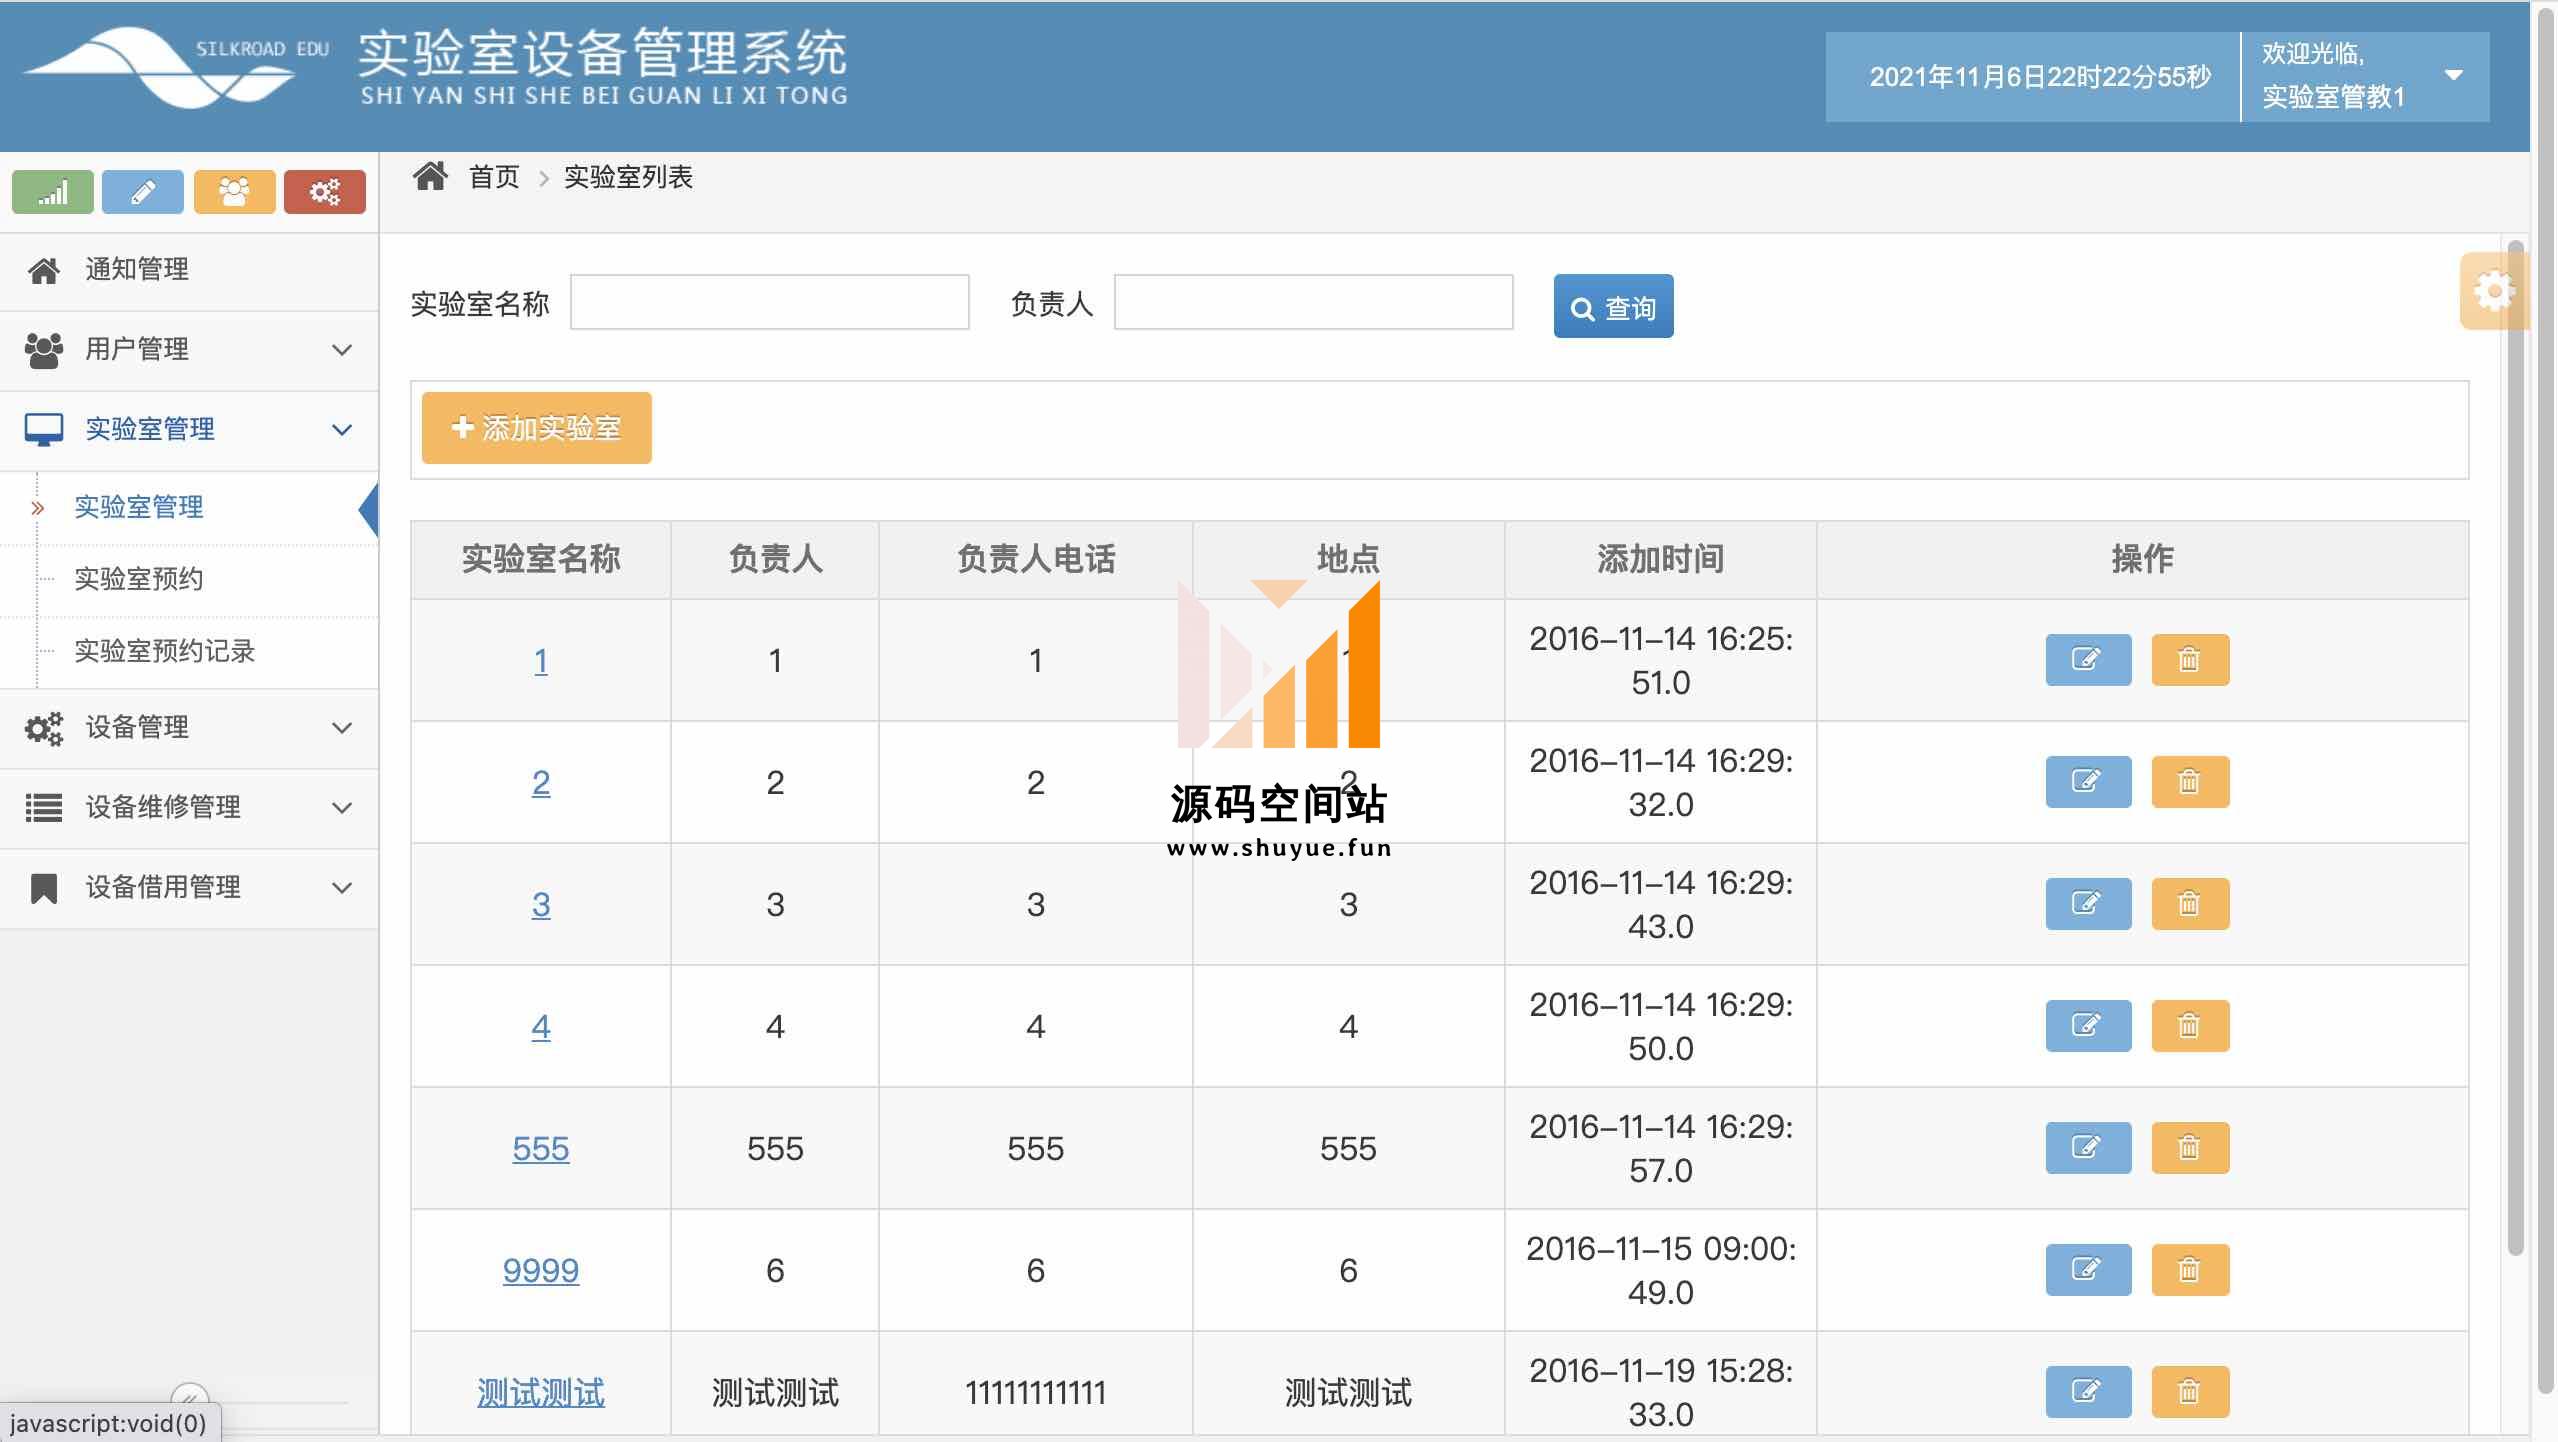Collapse 实验室管理 parent menu
Image resolution: width=2558 pixels, height=1442 pixels.
point(189,430)
